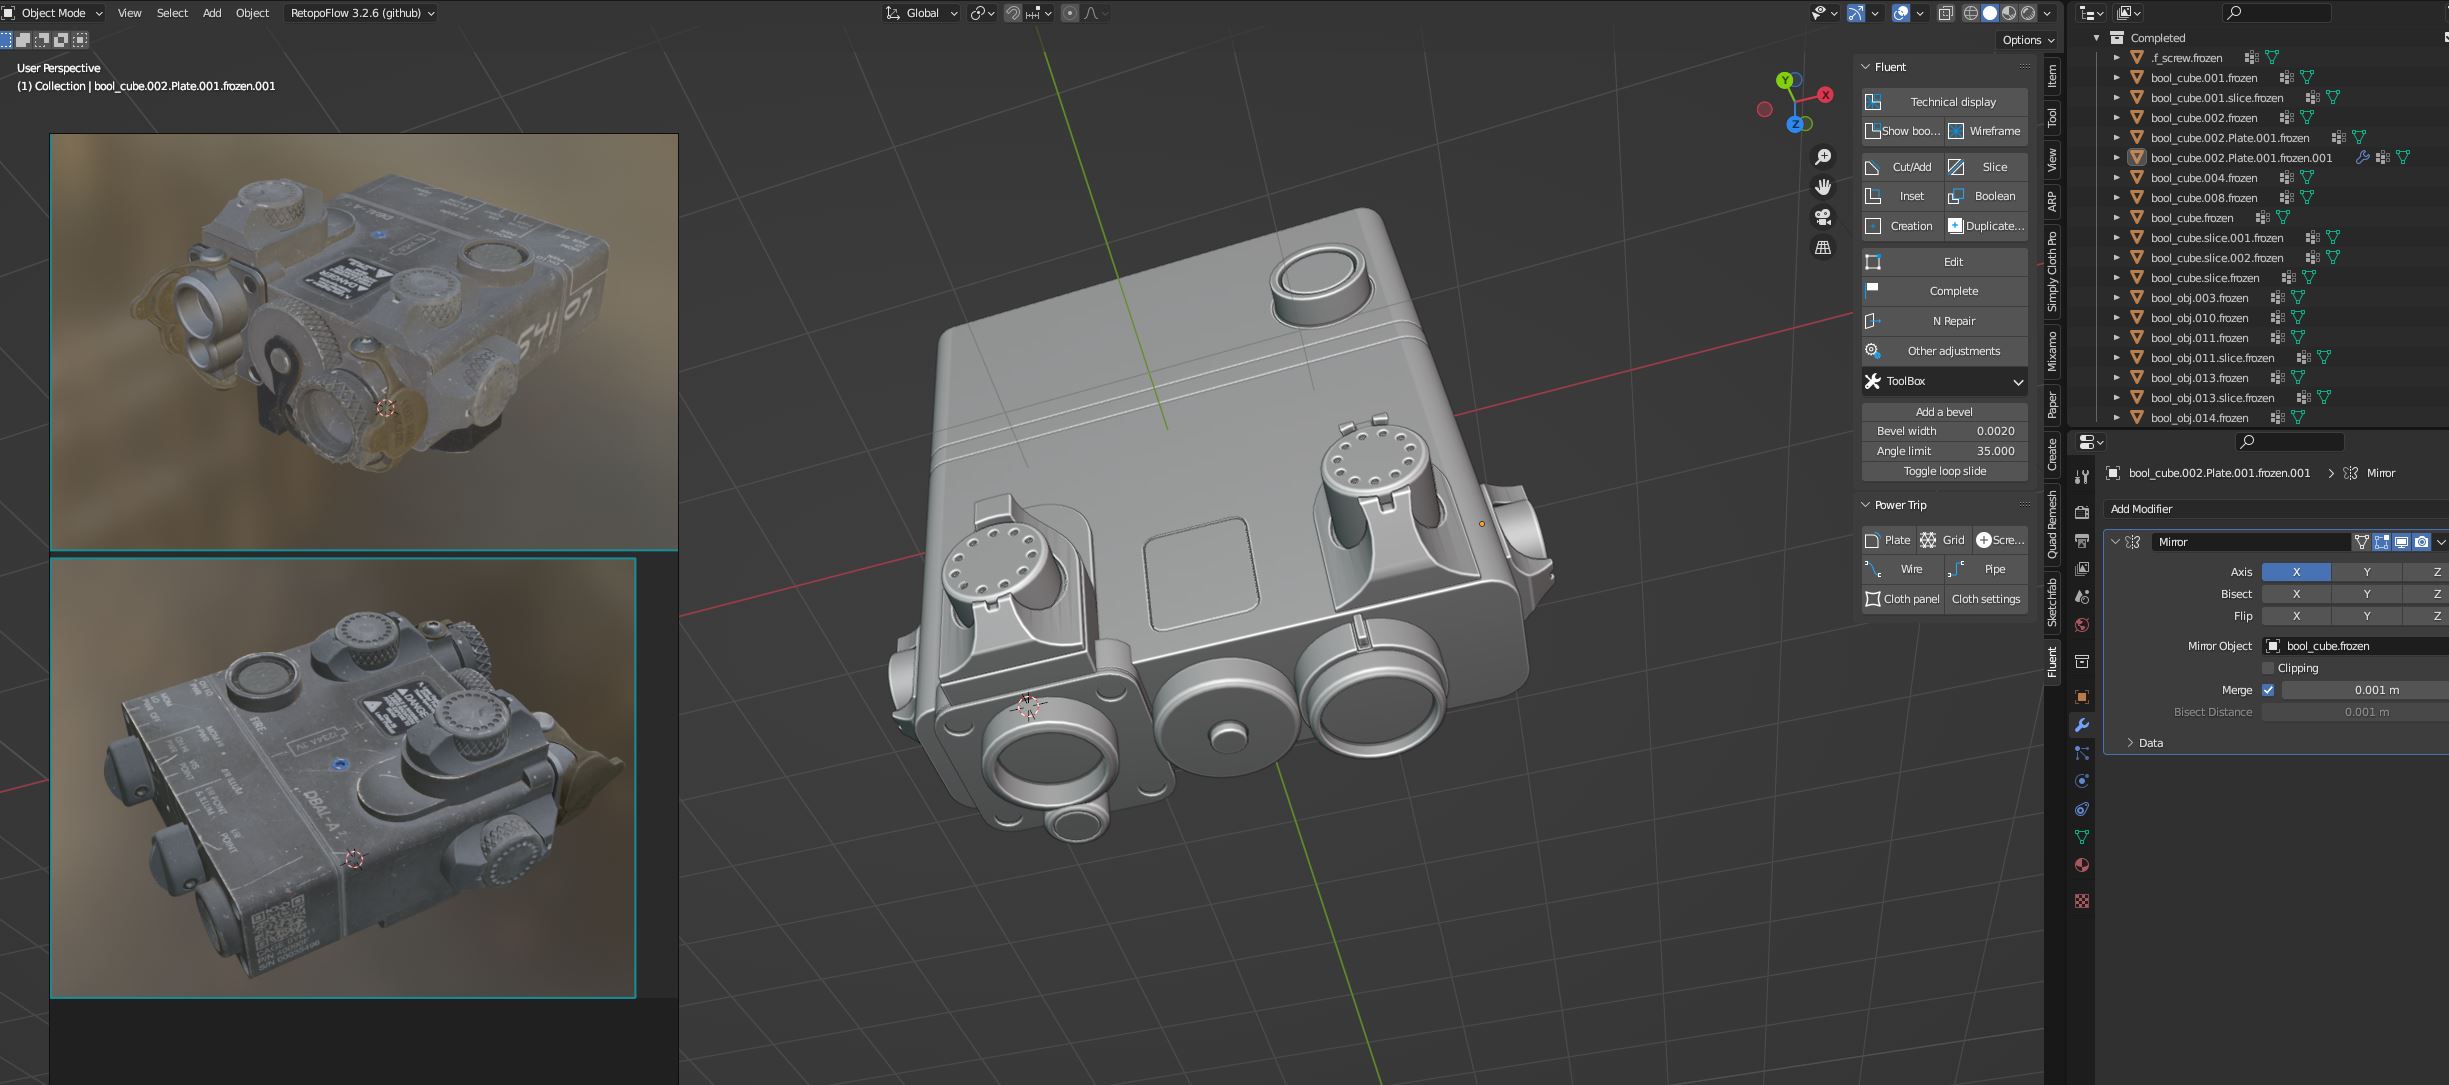
Task: Enable the Clipping checkbox
Action: click(x=2268, y=668)
